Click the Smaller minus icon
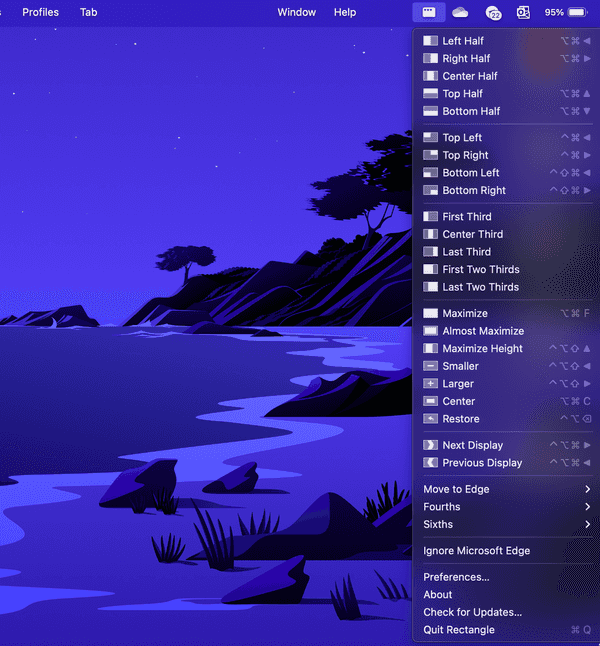600x646 pixels. click(x=431, y=366)
